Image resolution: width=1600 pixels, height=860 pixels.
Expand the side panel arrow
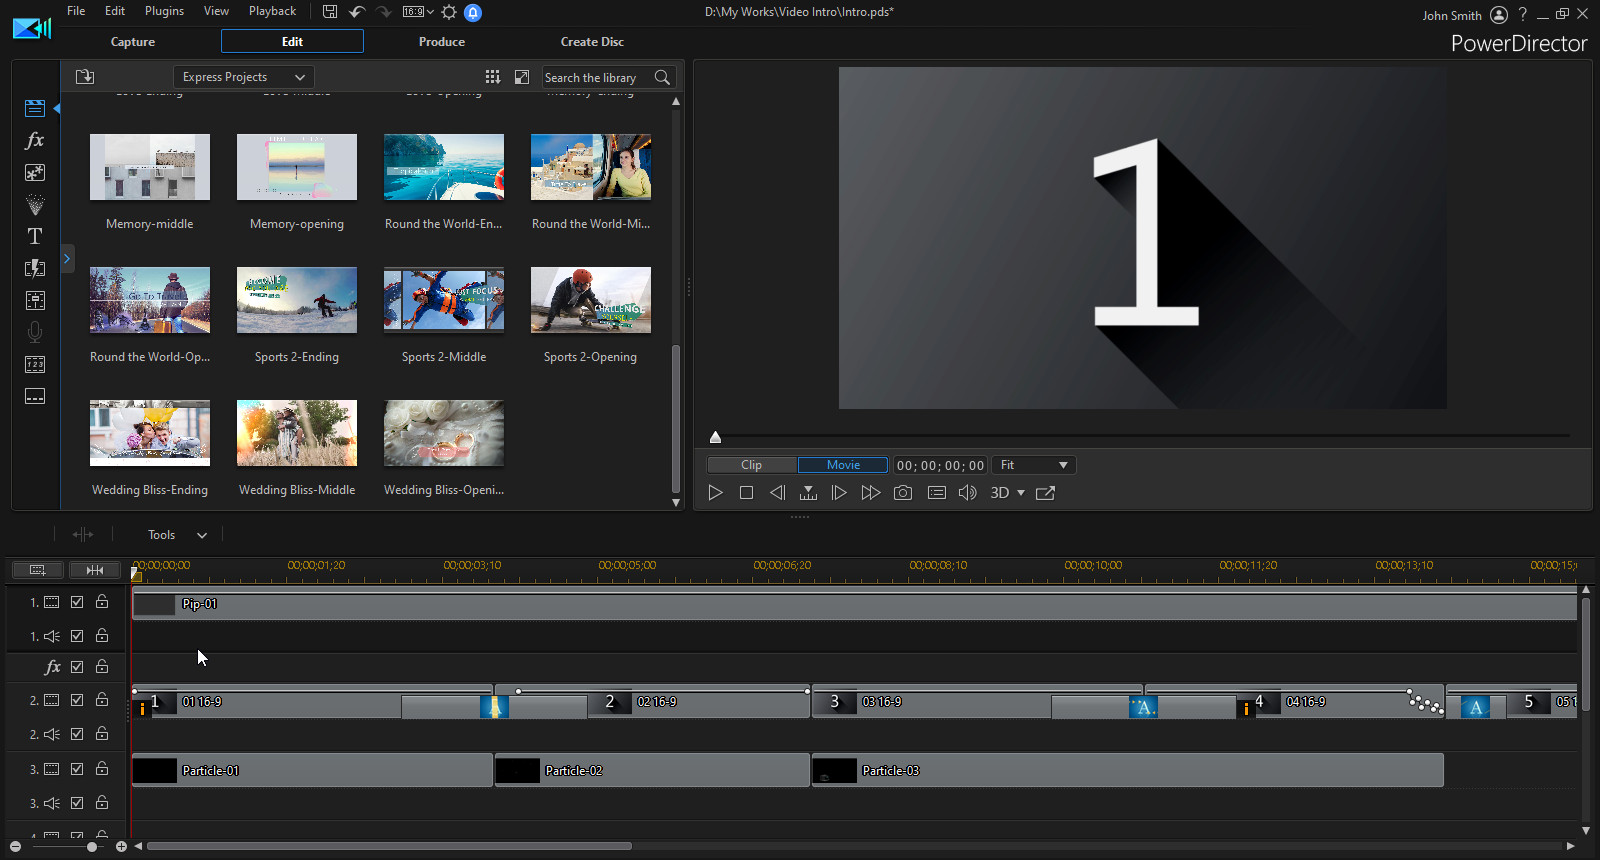[67, 259]
